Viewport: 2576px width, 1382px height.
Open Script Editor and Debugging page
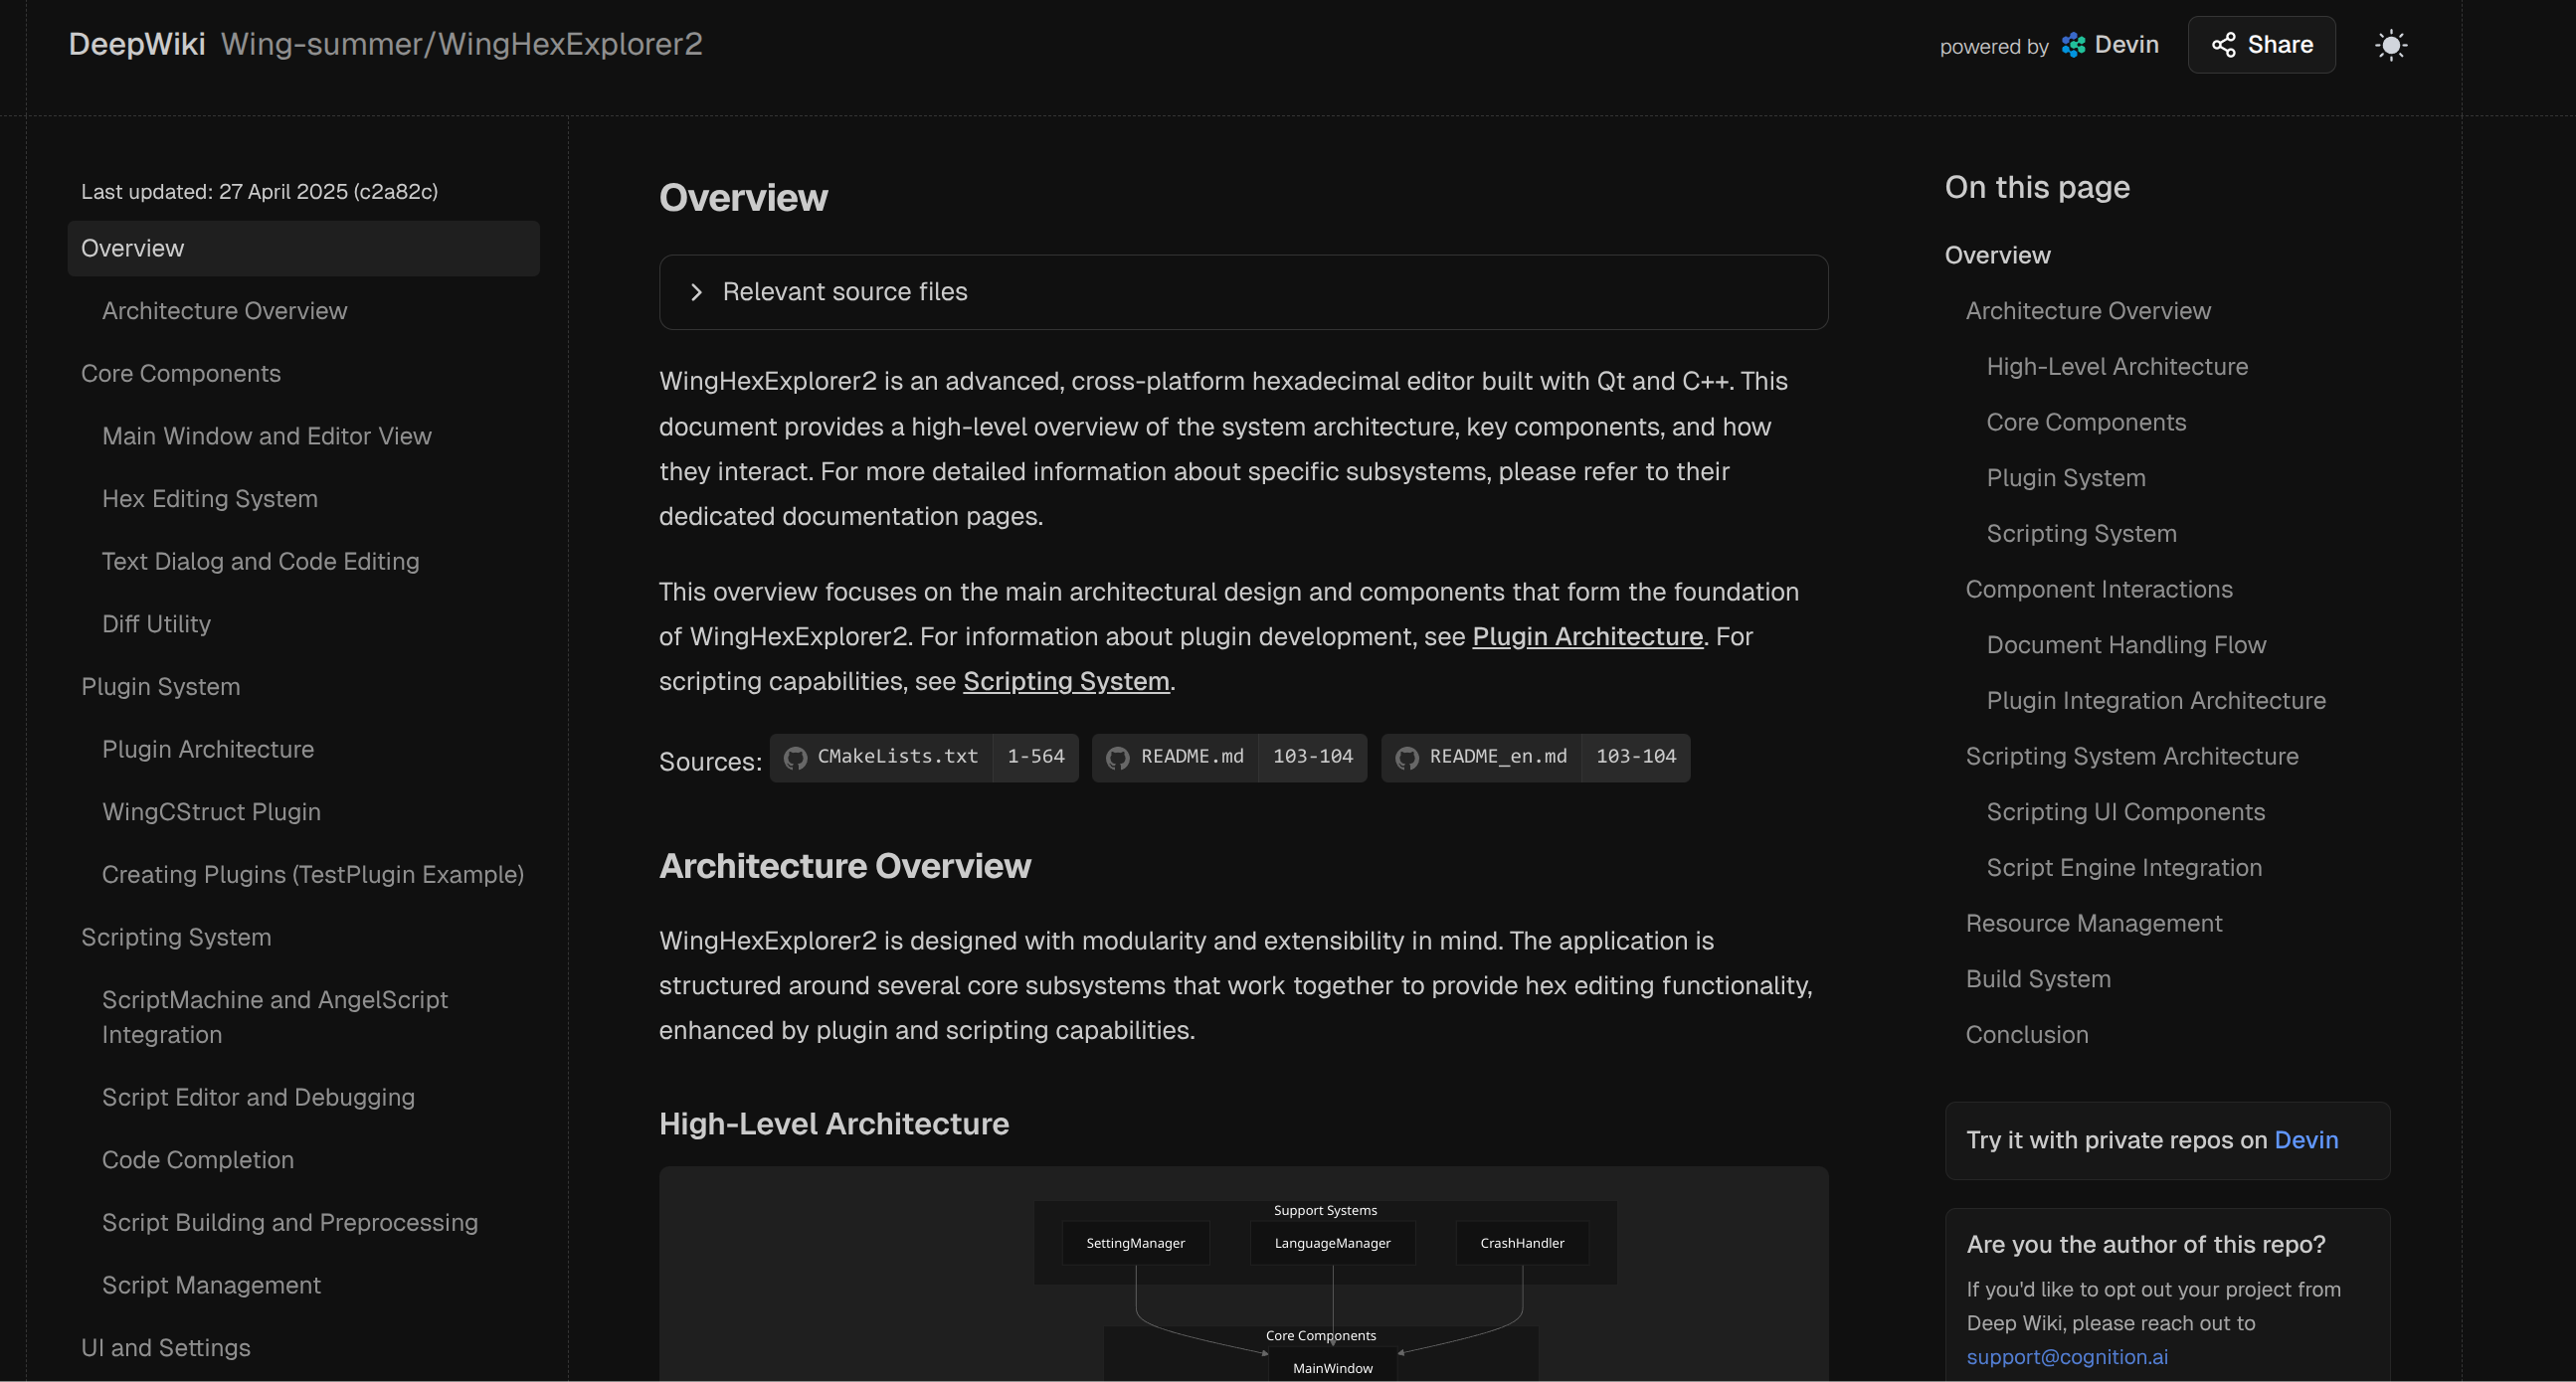coord(258,1098)
